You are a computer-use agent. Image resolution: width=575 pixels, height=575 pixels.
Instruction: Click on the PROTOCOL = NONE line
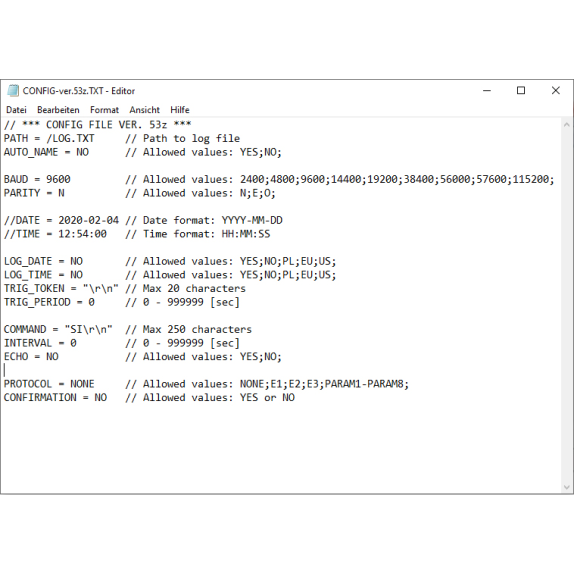click(206, 384)
